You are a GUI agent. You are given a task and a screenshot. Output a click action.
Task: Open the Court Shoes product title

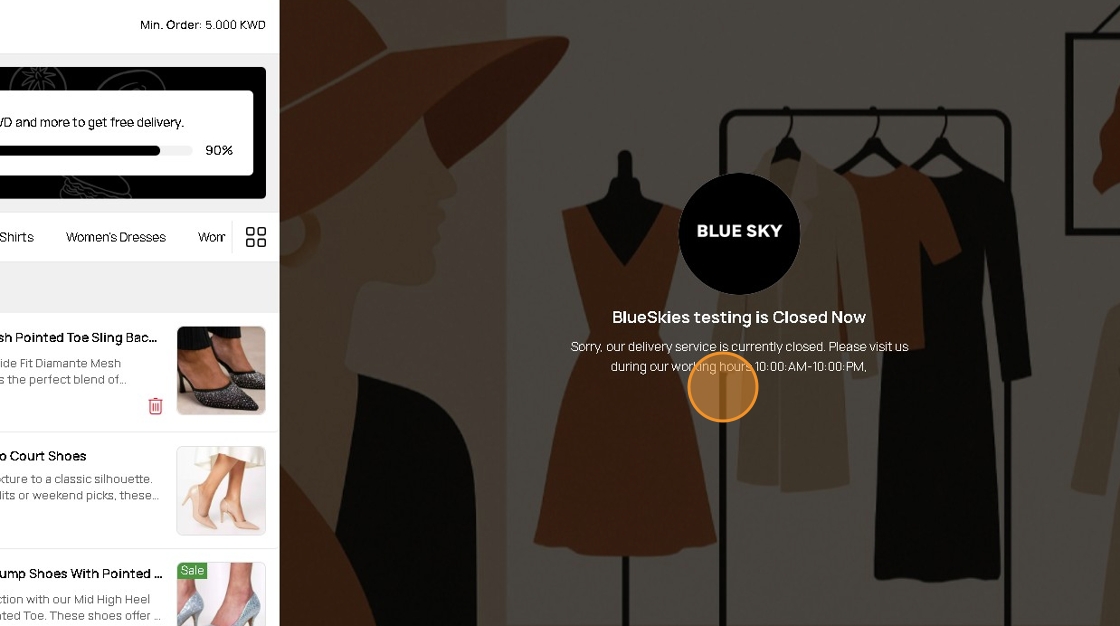(44, 456)
